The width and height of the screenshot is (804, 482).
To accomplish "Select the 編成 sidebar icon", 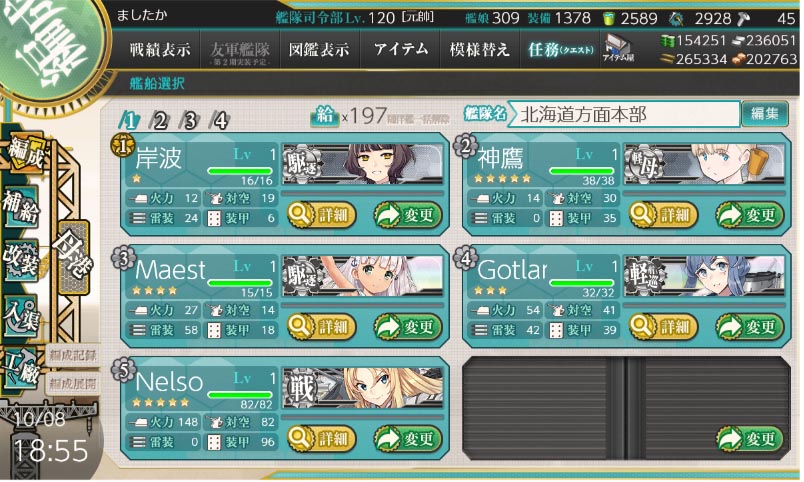I will pos(25,152).
